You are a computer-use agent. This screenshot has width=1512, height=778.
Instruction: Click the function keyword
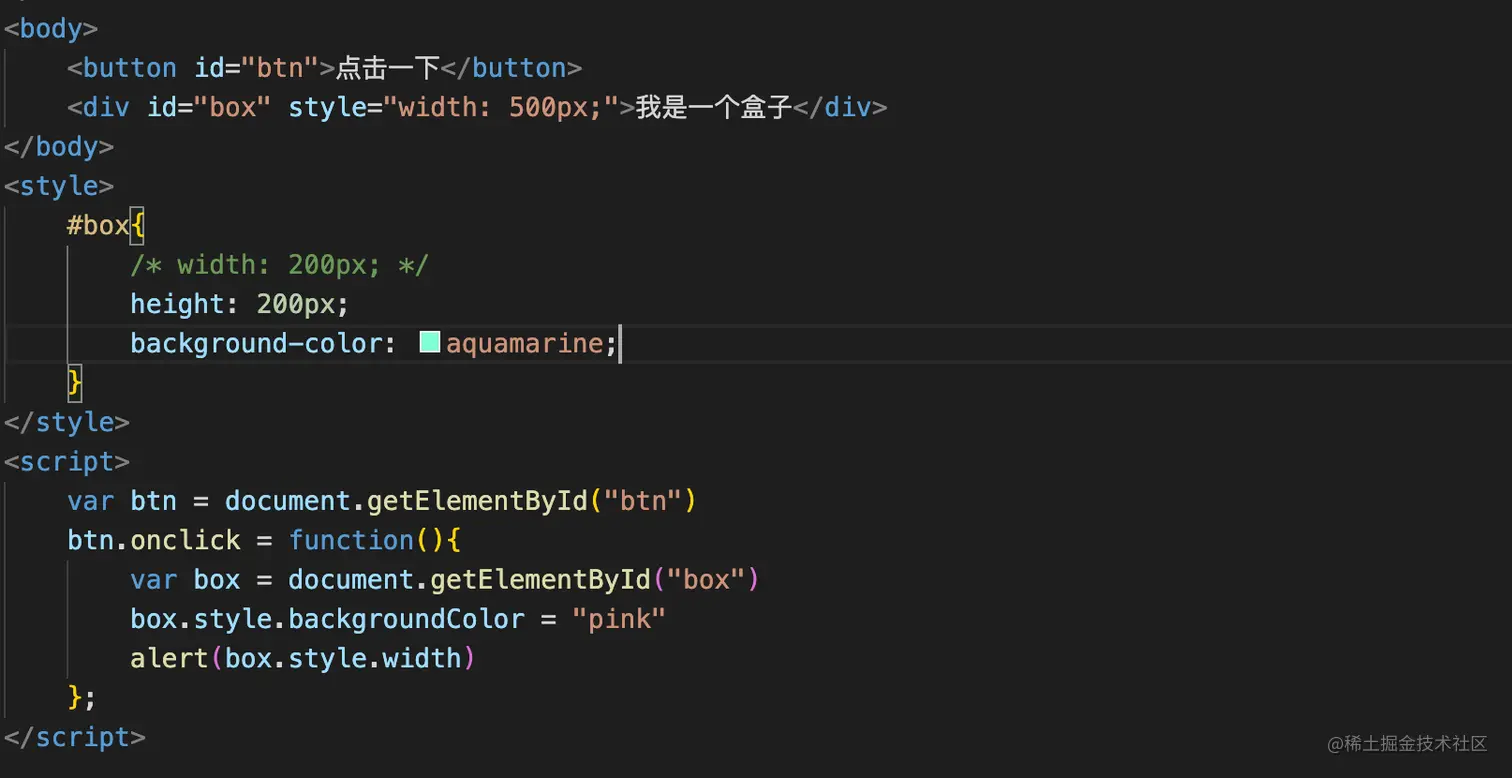[351, 540]
